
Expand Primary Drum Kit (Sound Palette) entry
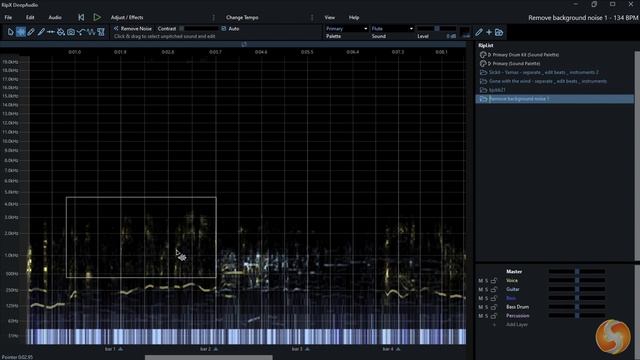[489, 55]
